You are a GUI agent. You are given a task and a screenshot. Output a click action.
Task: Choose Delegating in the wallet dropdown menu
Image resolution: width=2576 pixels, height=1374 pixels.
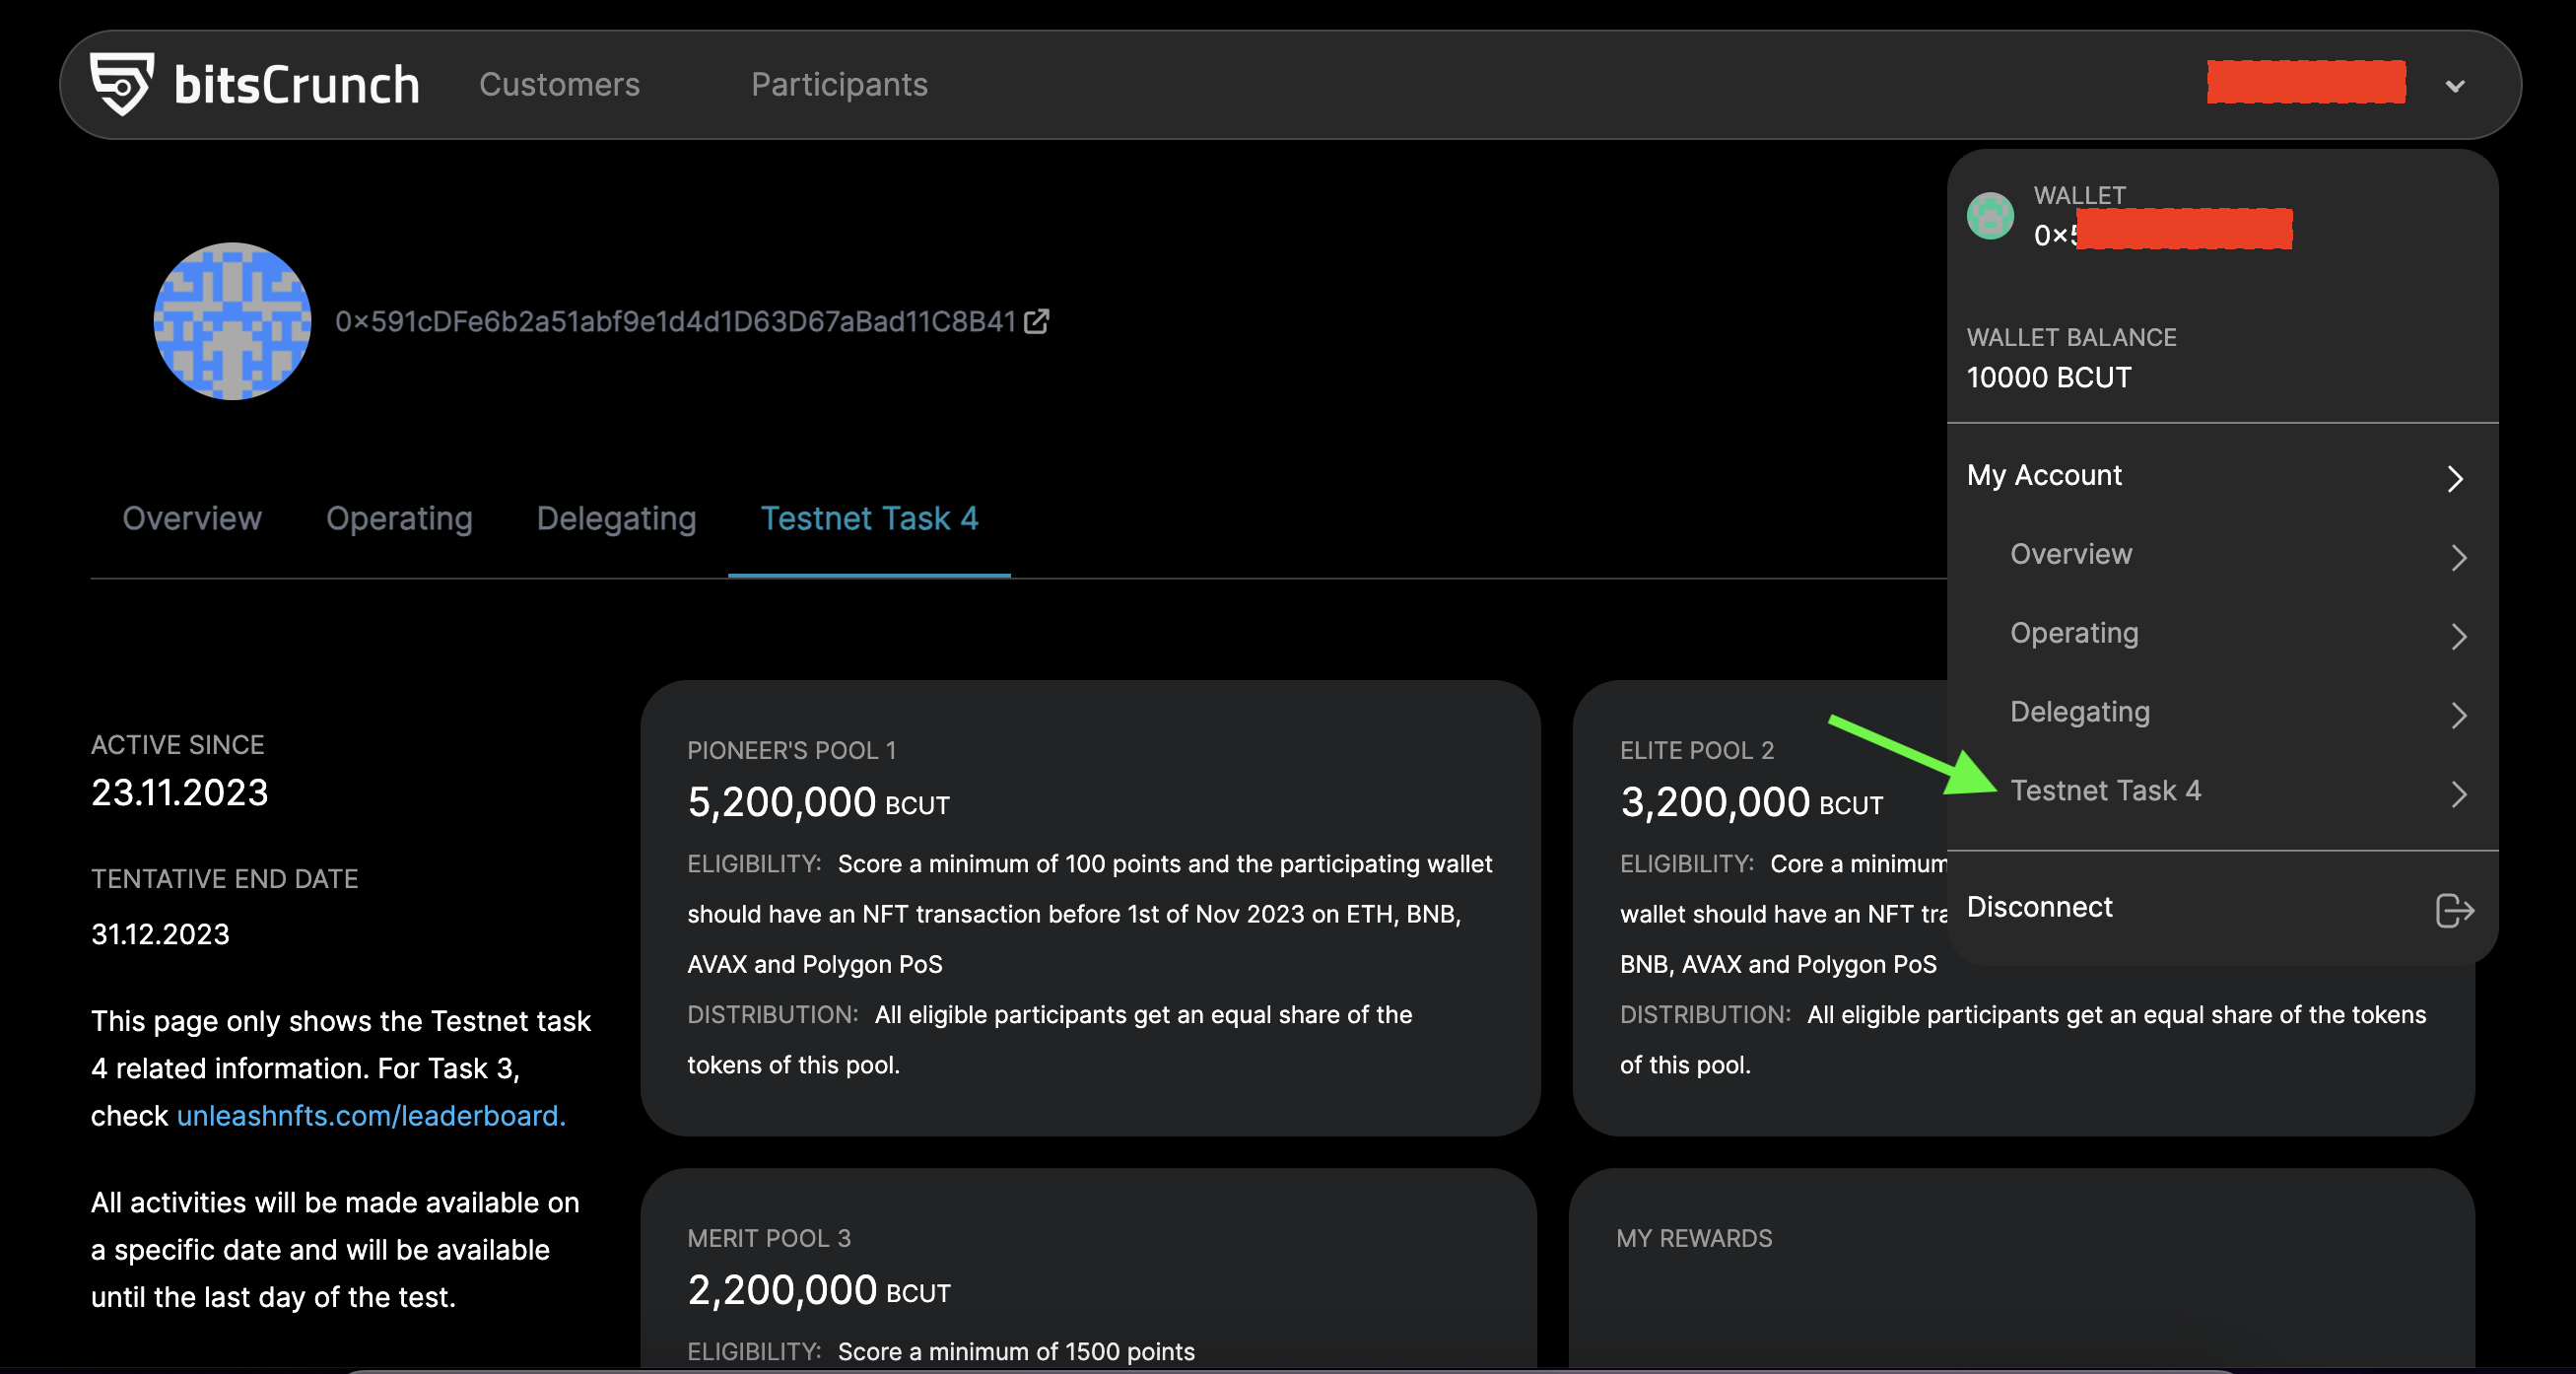pos(2080,712)
